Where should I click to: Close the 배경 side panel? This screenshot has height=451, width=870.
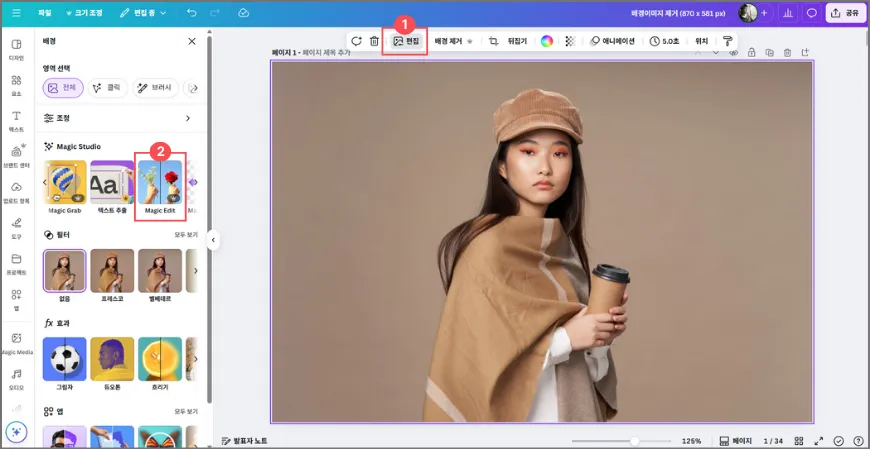tap(192, 41)
